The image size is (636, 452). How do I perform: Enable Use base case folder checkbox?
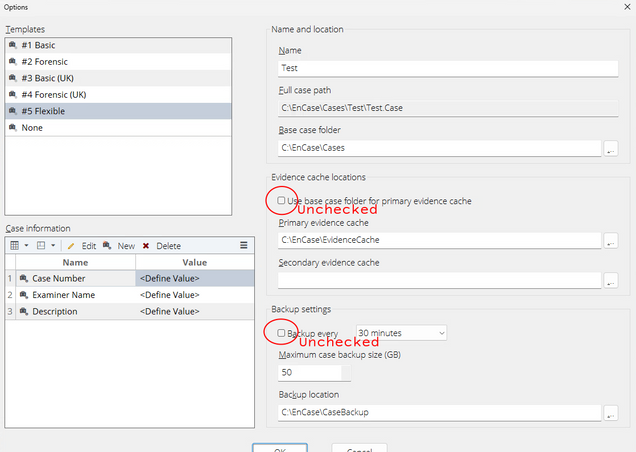281,200
